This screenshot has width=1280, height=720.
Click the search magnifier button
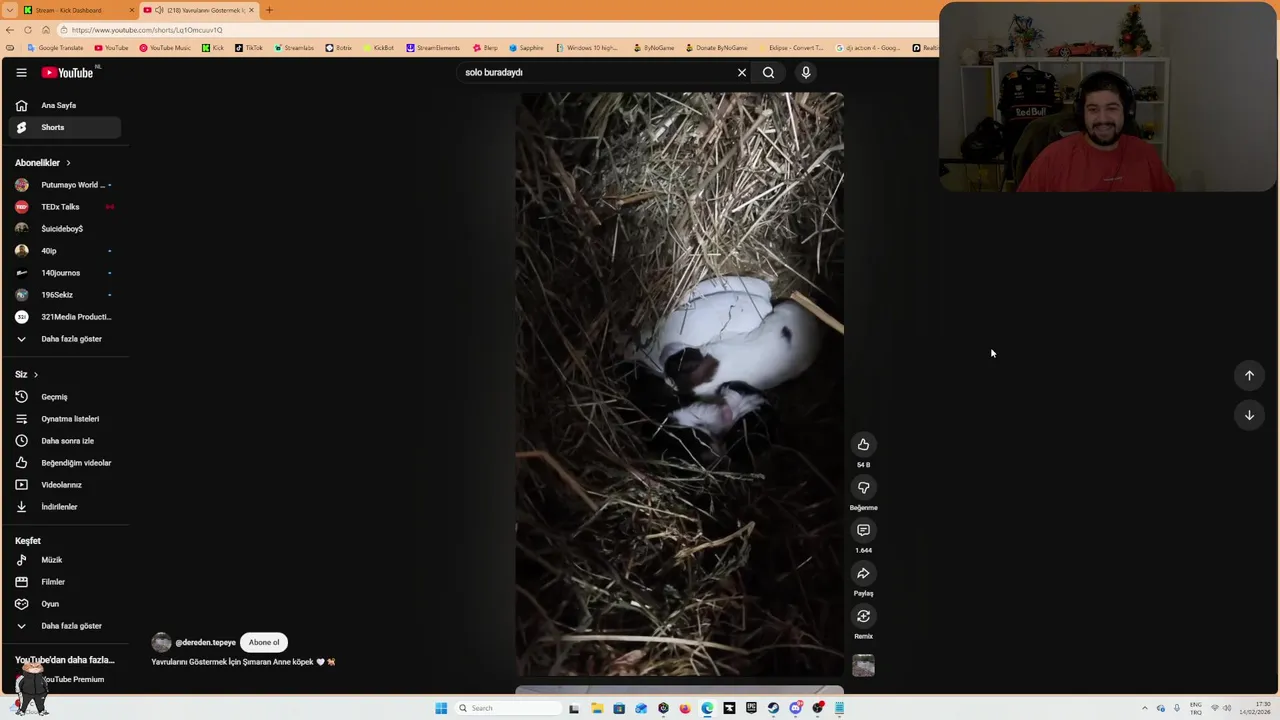pyautogui.click(x=768, y=72)
